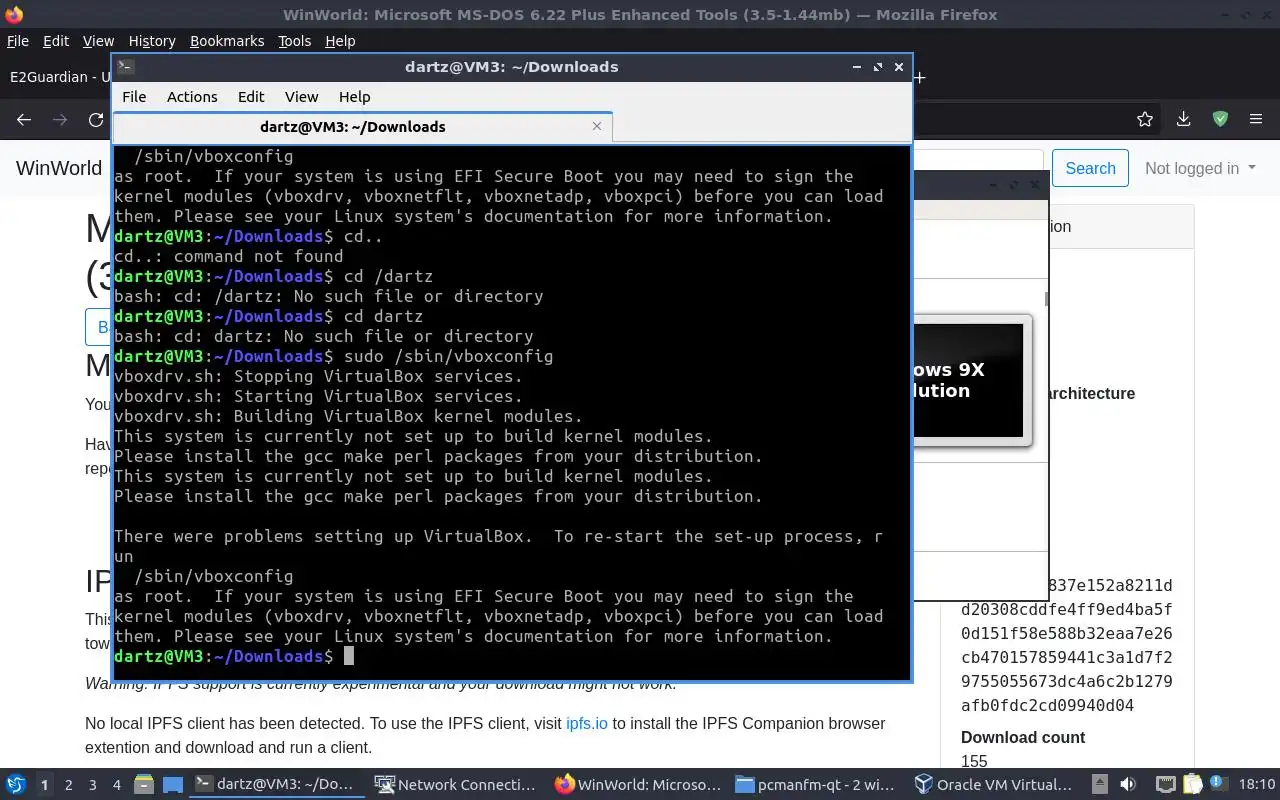The image size is (1280, 800).
Task: Click 'sudo /sbin/vboxconfig' command text
Action: (x=448, y=356)
